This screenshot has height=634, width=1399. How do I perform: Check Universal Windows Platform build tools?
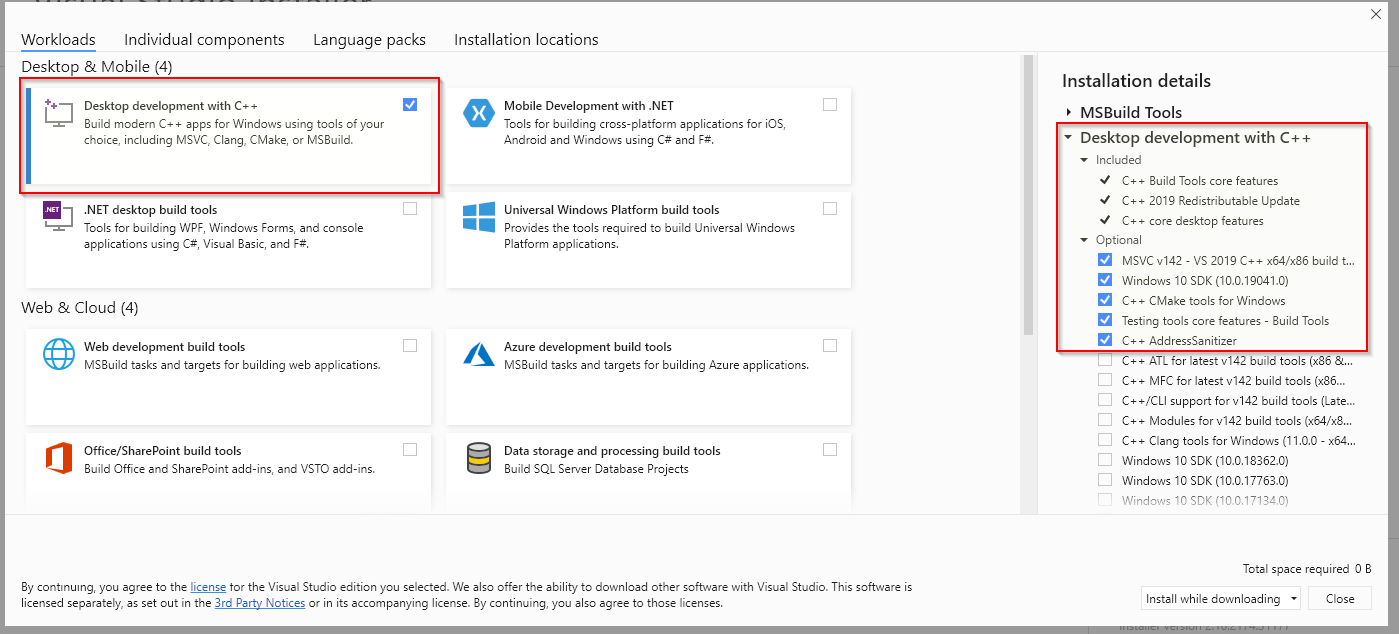[x=830, y=209]
